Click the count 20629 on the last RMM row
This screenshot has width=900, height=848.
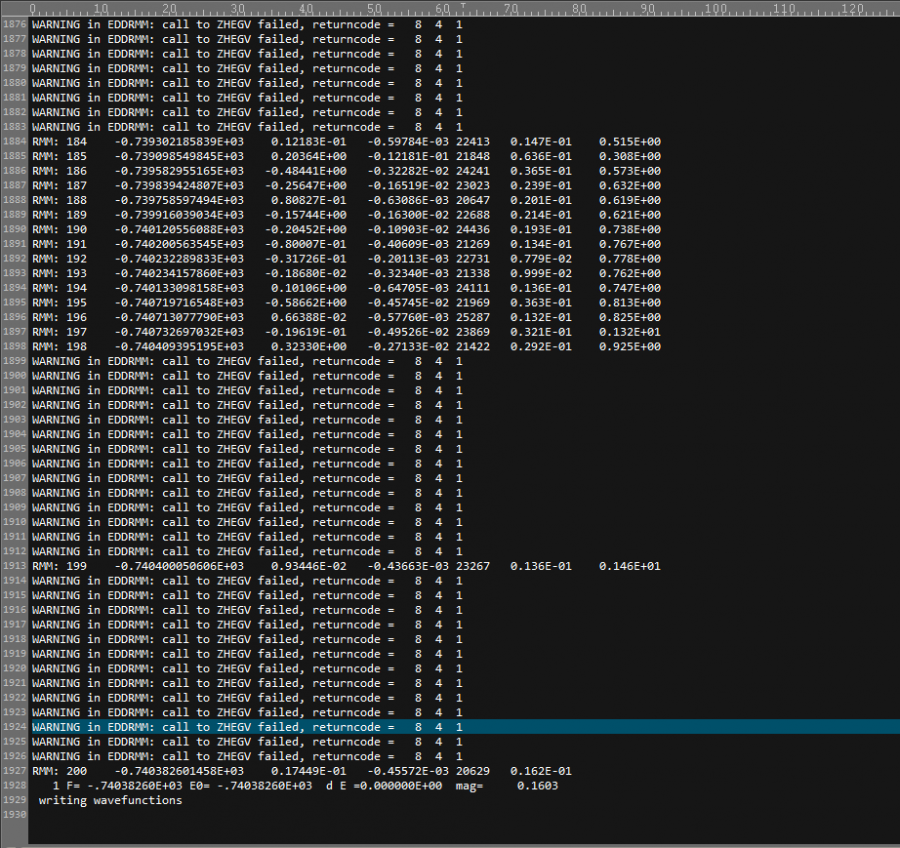tap(473, 771)
